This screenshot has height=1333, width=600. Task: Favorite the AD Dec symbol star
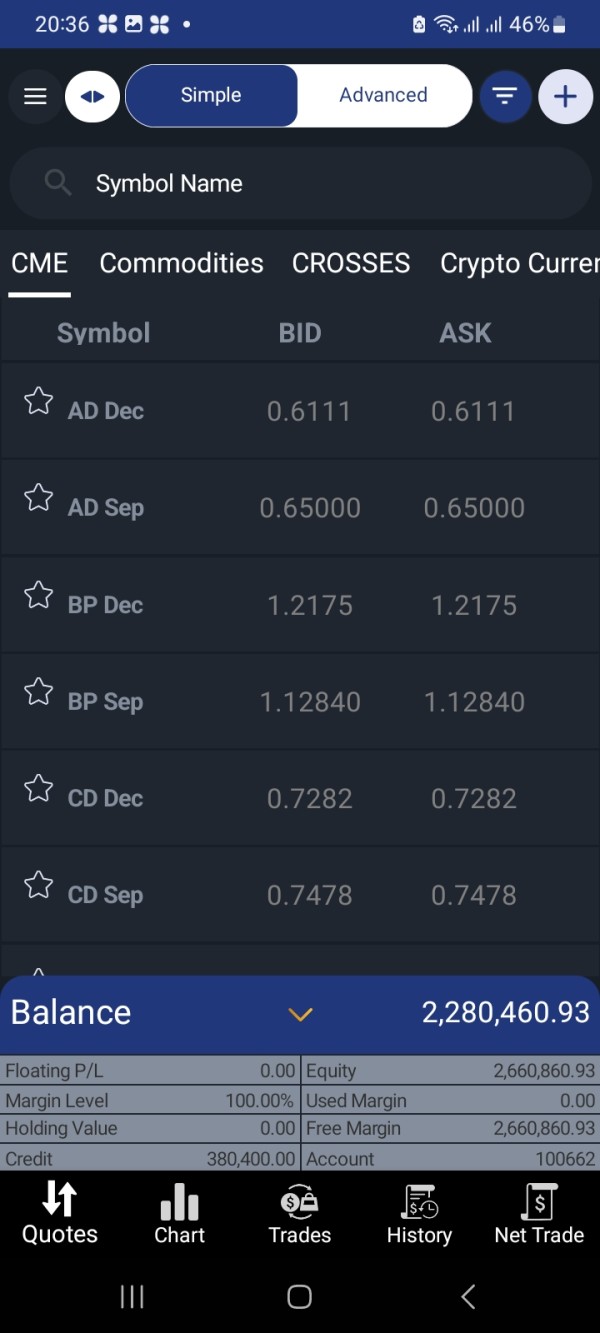click(x=38, y=401)
